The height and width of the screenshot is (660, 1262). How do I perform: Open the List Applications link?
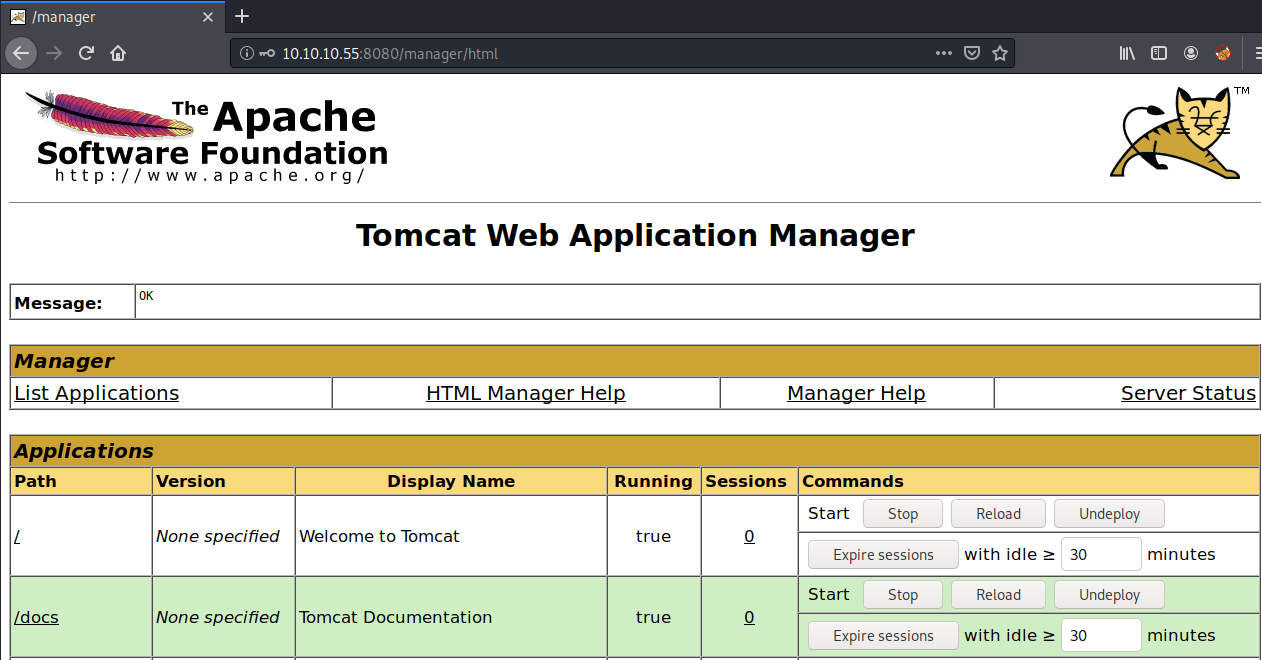tap(96, 393)
